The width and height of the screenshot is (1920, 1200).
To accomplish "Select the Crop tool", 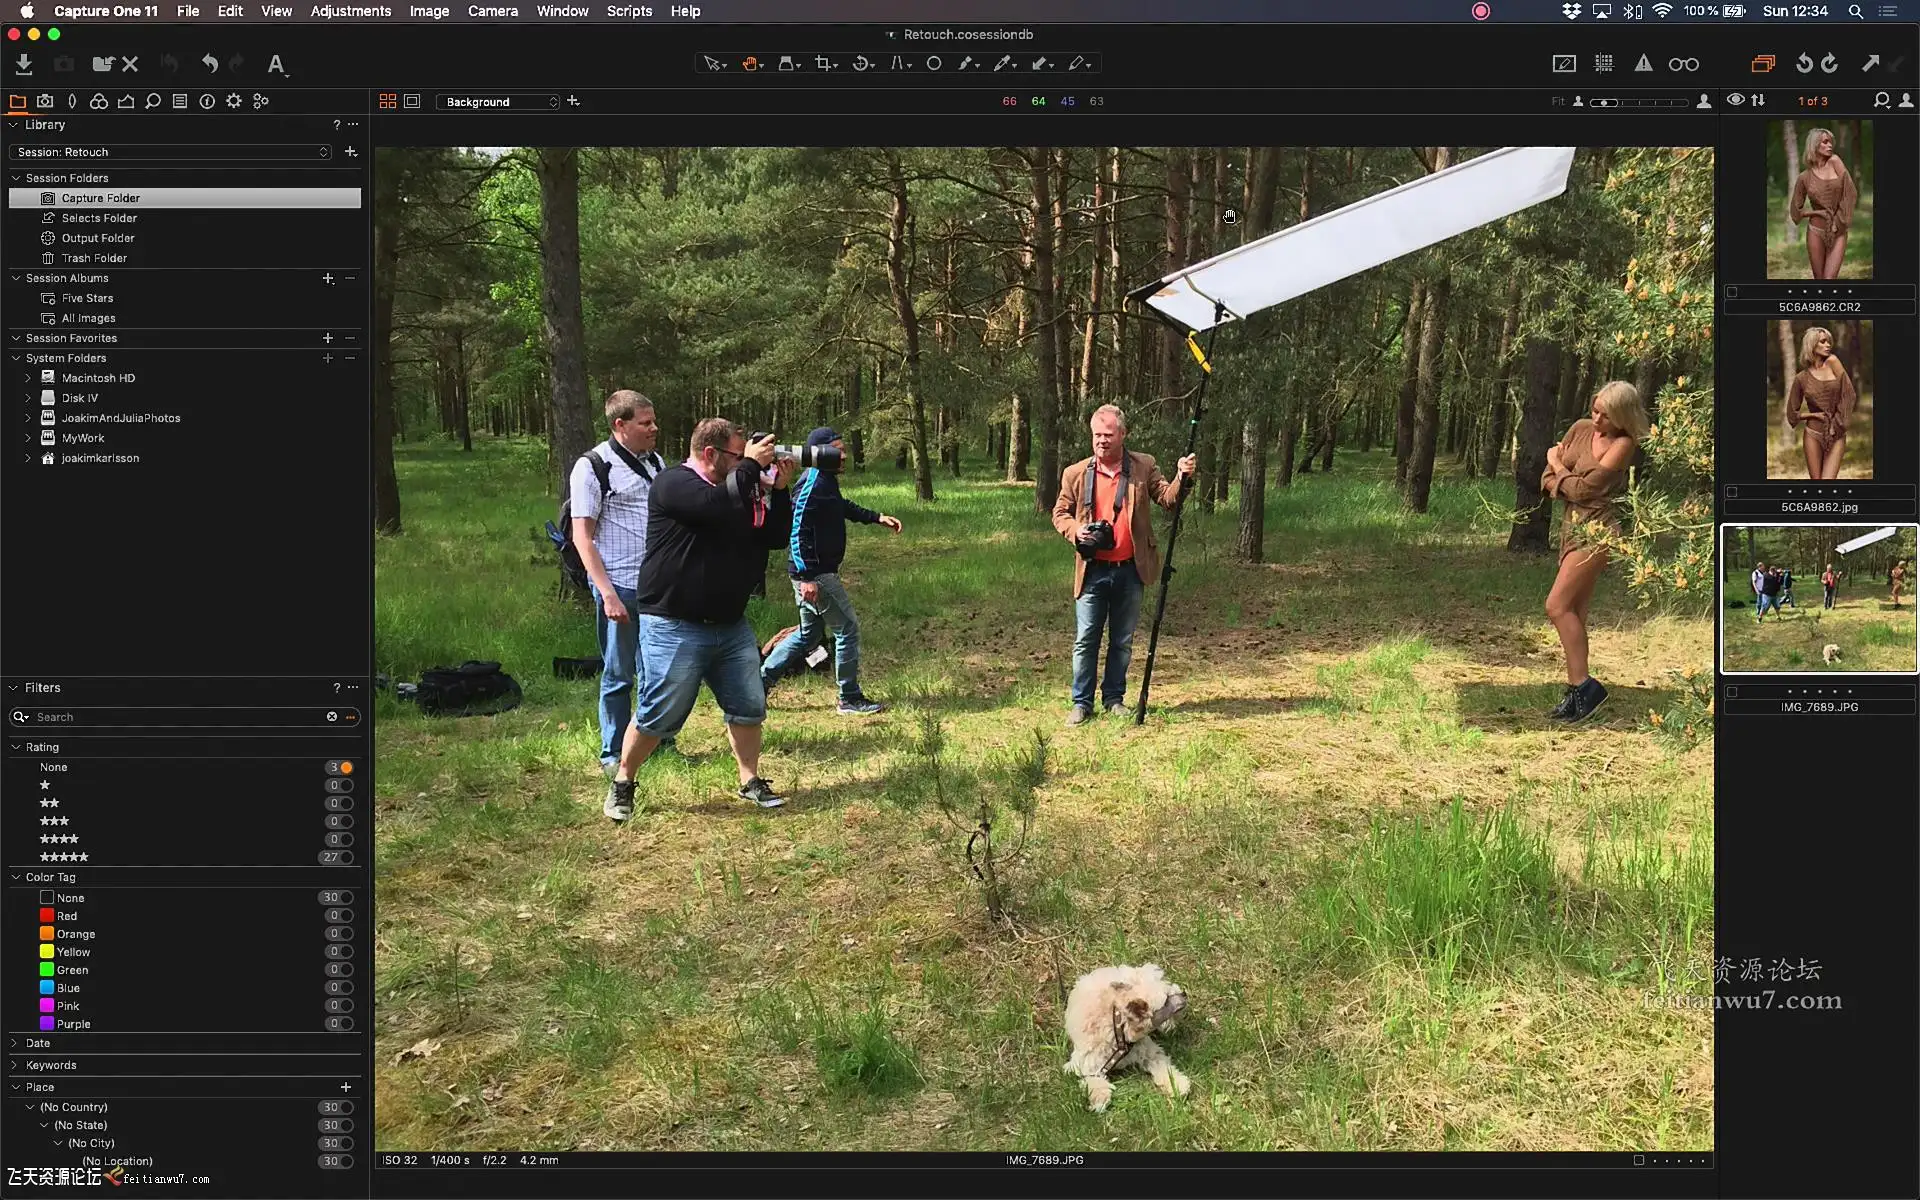I will [x=822, y=63].
